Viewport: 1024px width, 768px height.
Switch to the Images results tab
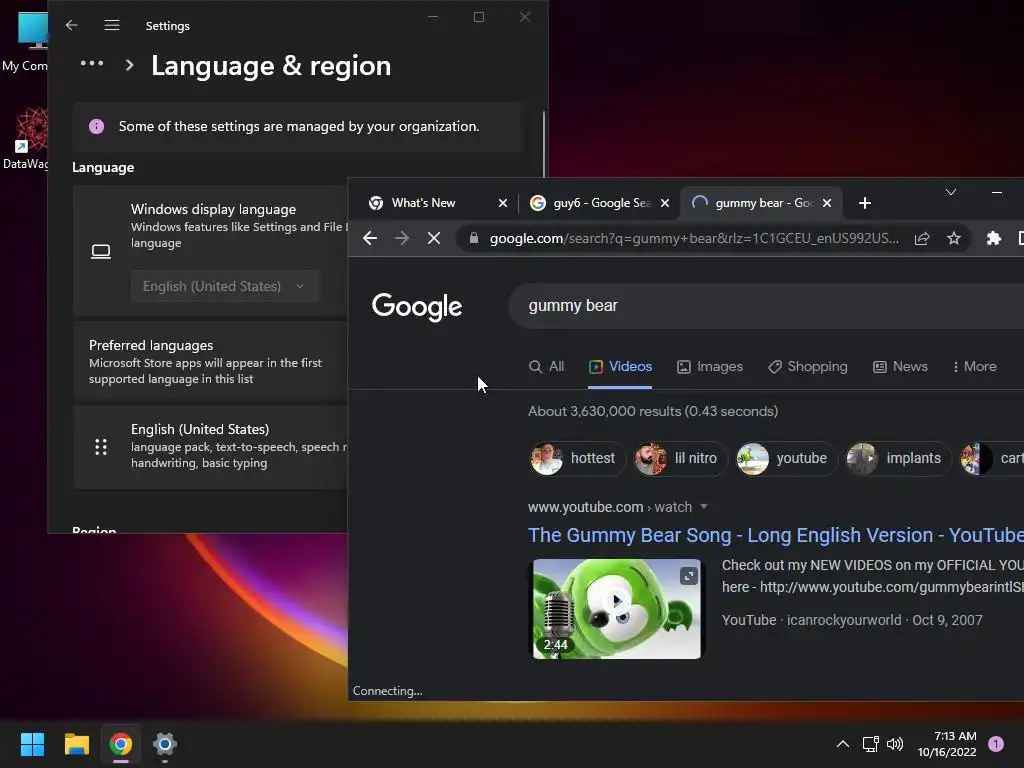[x=710, y=366]
